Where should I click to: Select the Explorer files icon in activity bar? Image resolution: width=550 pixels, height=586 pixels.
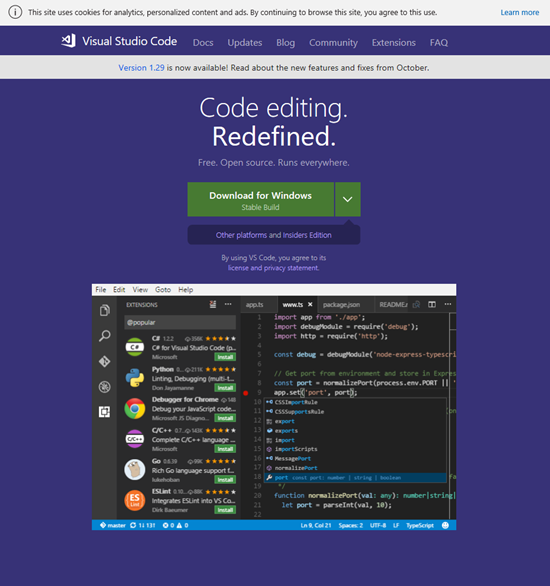(105, 310)
